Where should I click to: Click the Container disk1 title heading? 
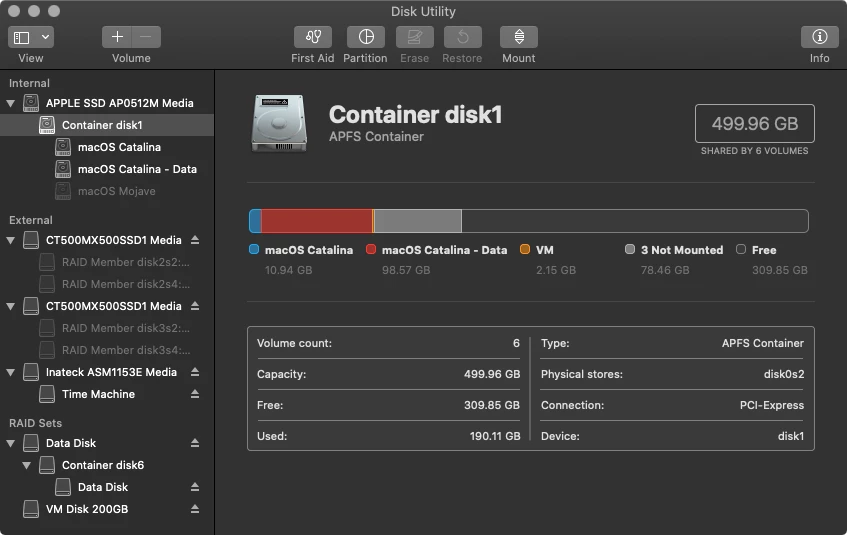coord(415,115)
